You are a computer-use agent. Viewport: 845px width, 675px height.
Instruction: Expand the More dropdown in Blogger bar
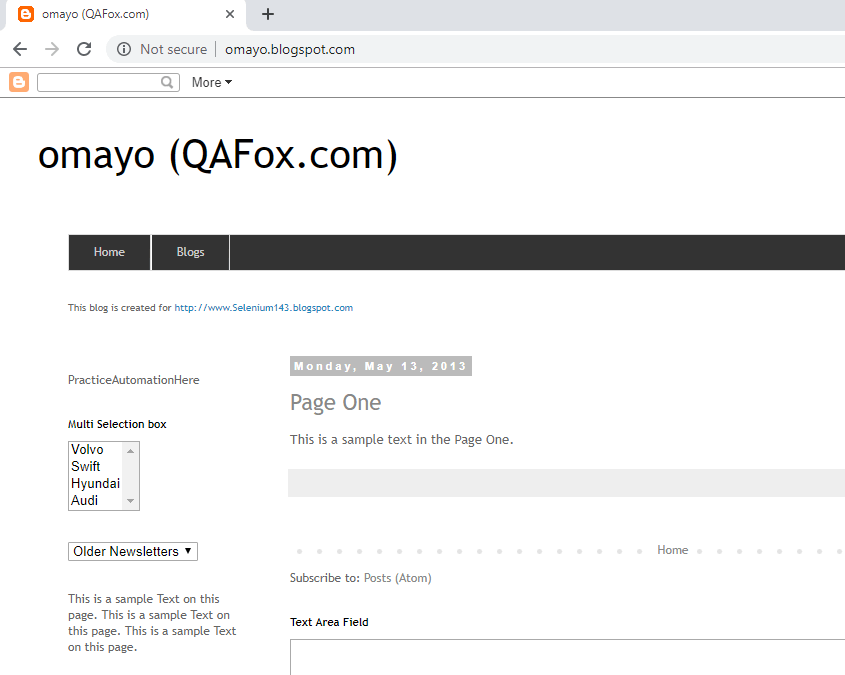coord(212,82)
